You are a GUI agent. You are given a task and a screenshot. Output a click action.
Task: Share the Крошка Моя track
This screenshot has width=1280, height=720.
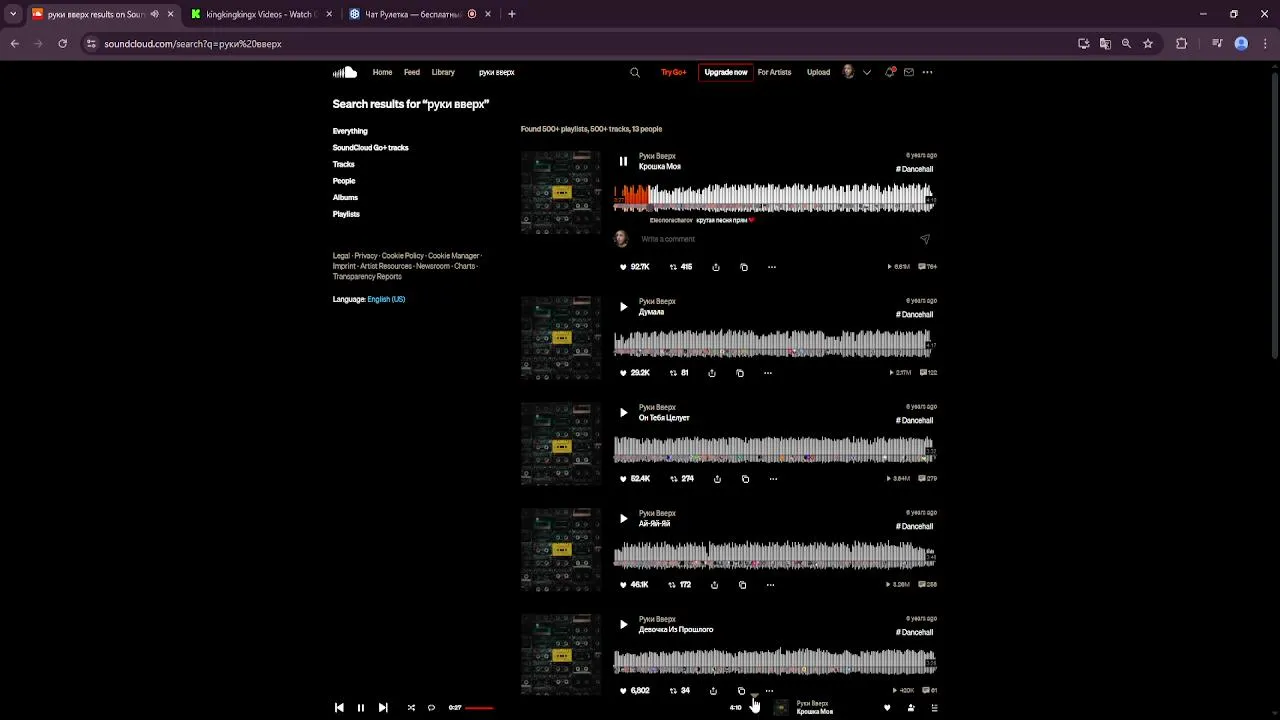716,267
